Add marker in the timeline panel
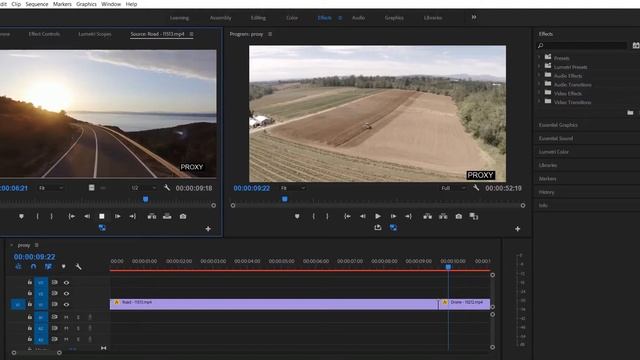 pos(64,267)
